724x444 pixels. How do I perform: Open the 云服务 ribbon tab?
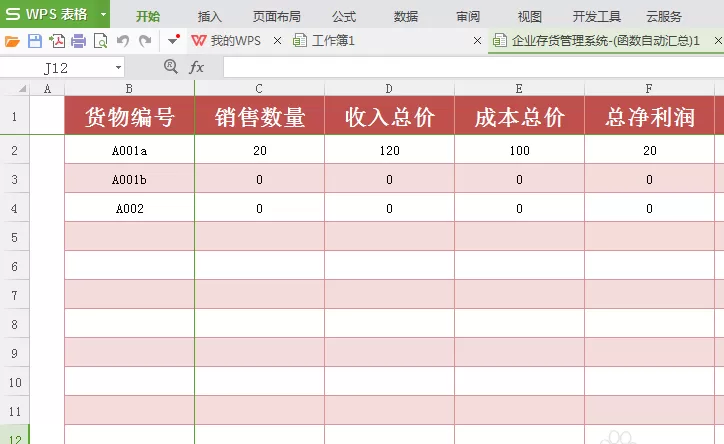(x=664, y=17)
